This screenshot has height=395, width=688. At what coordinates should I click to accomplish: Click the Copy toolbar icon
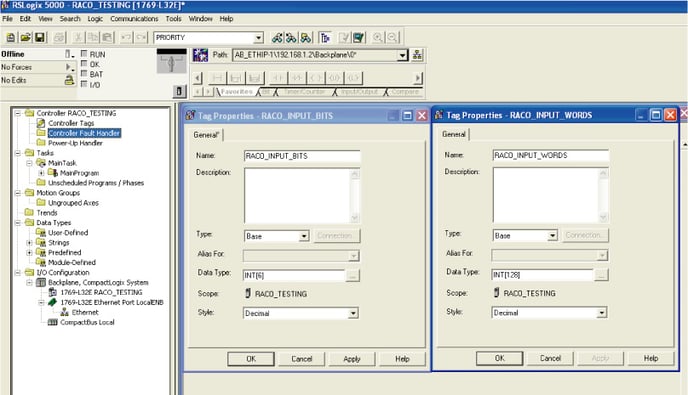point(93,37)
